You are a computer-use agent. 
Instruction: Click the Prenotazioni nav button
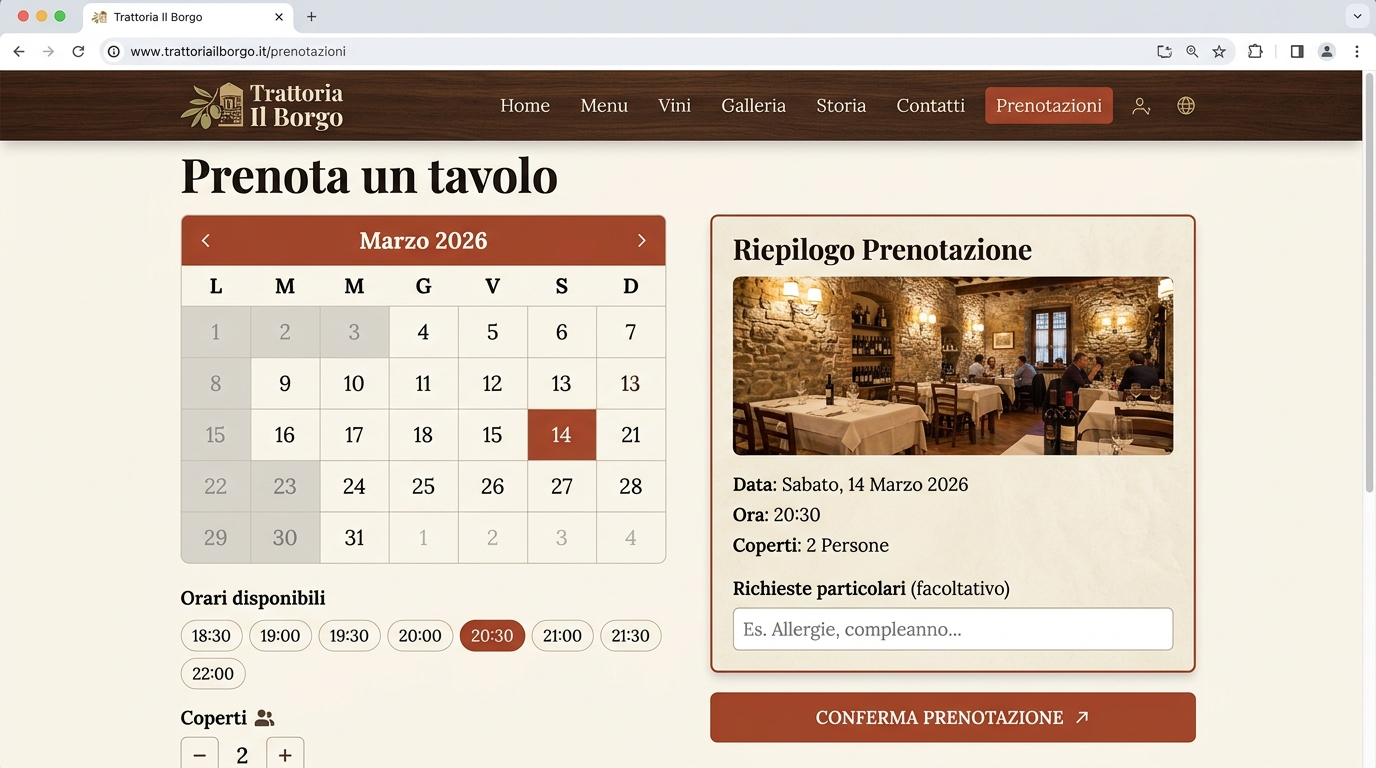pyautogui.click(x=1049, y=106)
